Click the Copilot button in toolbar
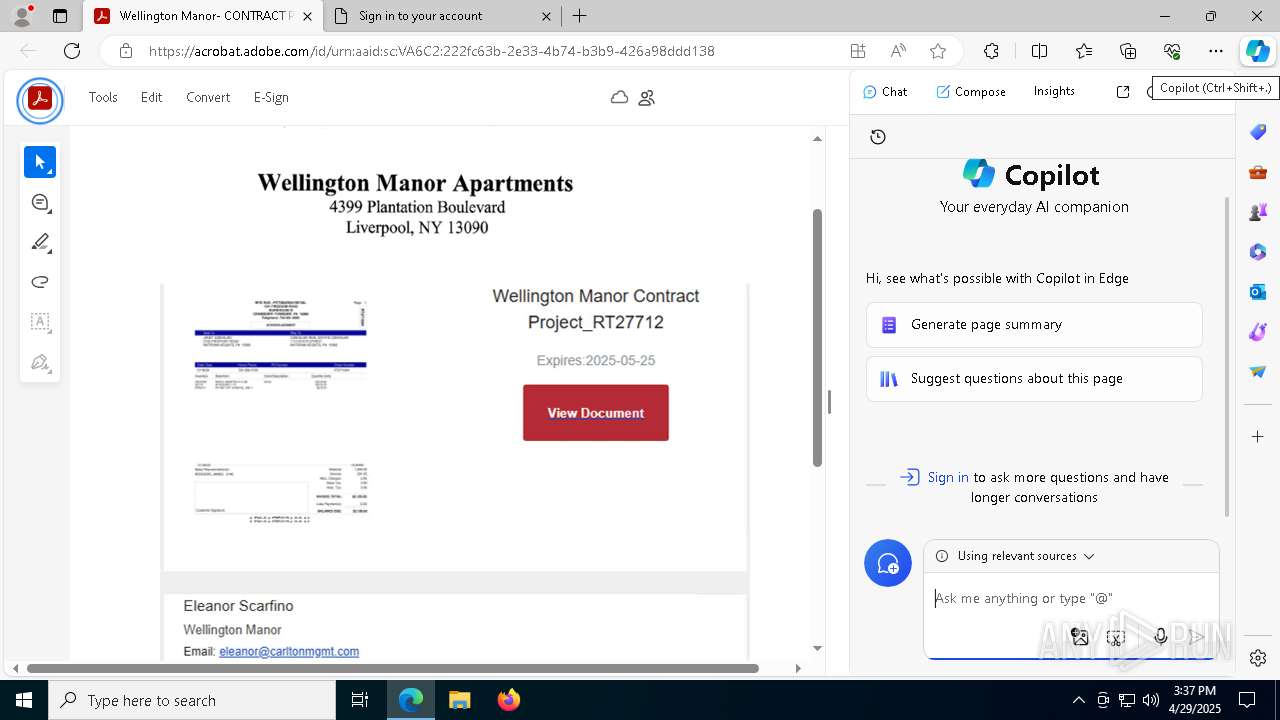1280x720 pixels. pos(1257,51)
